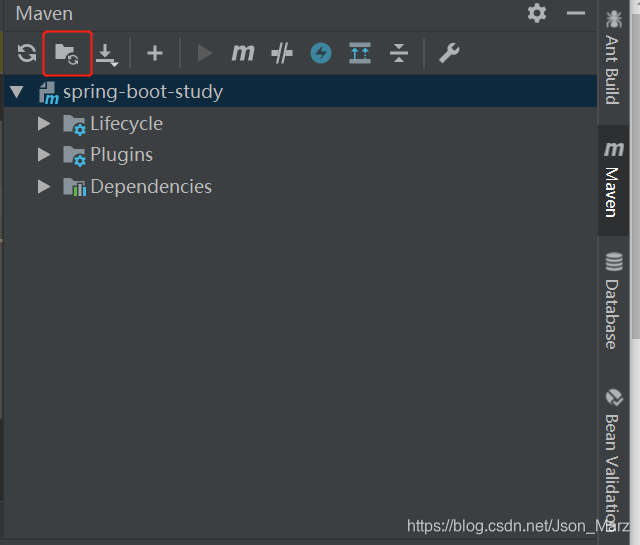This screenshot has height=545, width=640.
Task: Expand the Lifecycle node
Action: (44, 123)
